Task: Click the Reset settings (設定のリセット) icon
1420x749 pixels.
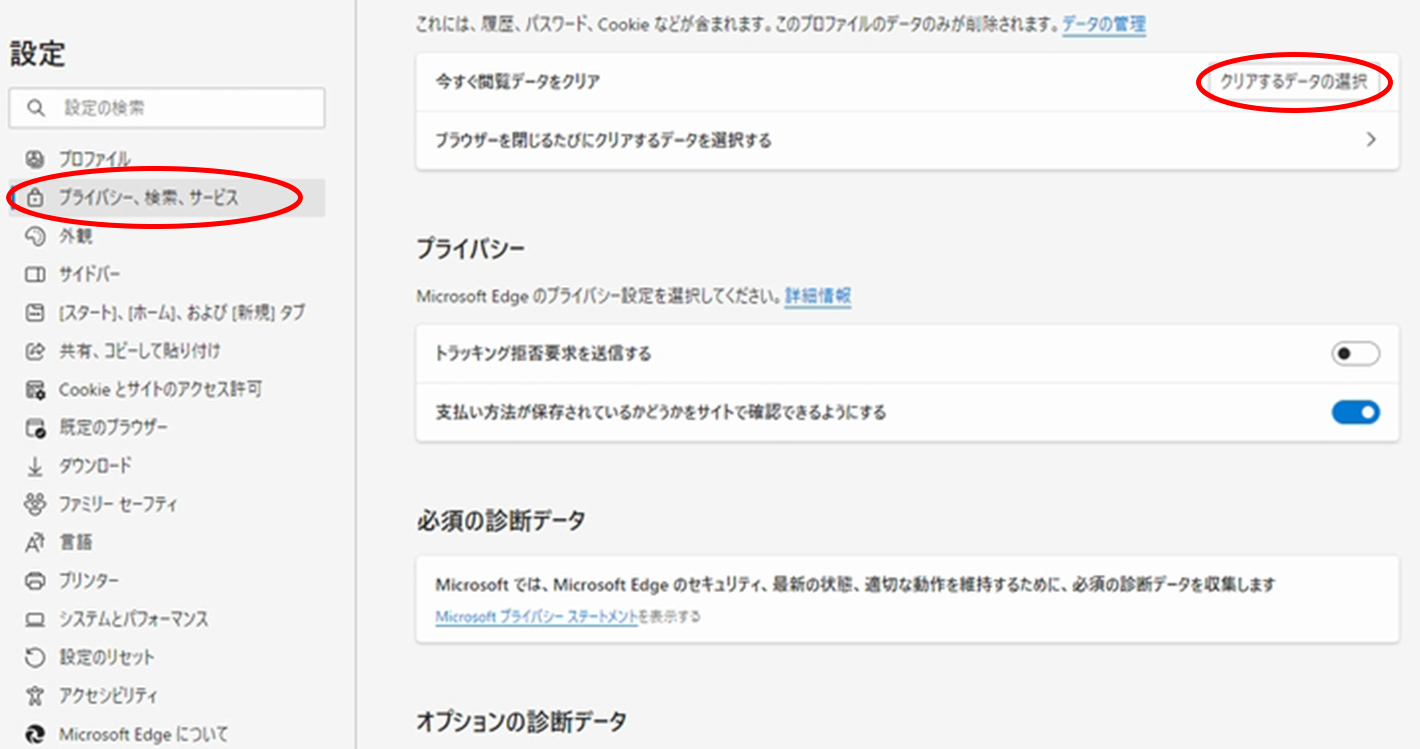Action: [x=35, y=657]
